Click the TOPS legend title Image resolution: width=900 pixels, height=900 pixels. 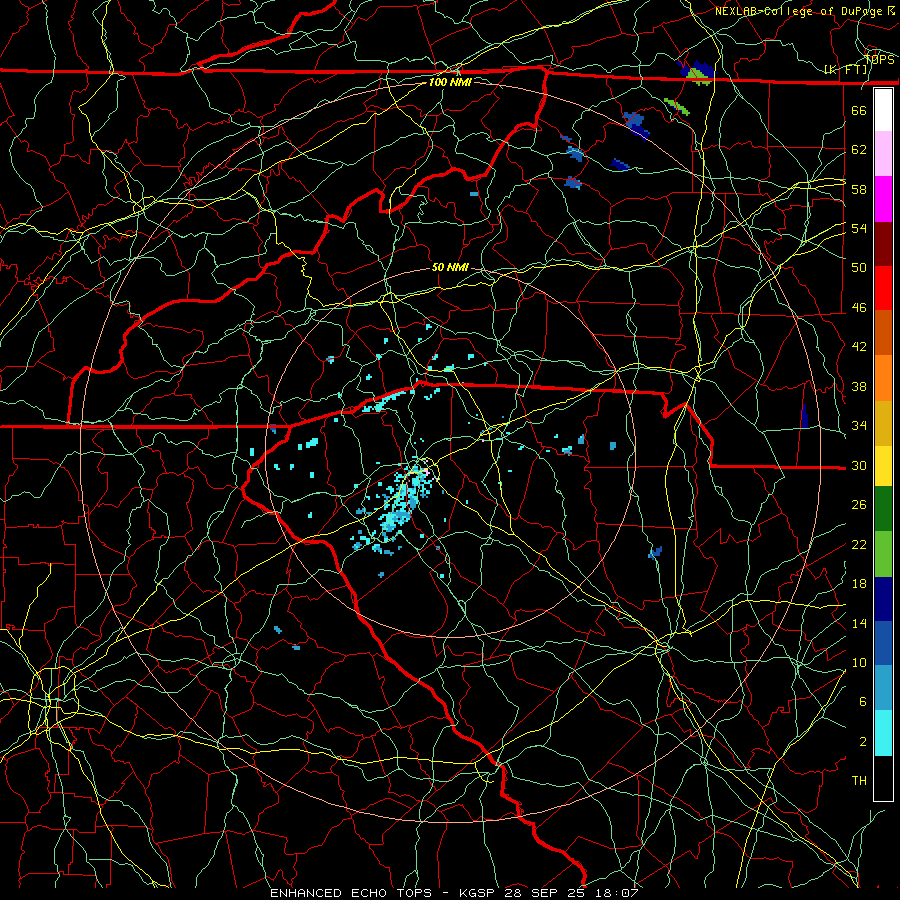[x=879, y=59]
